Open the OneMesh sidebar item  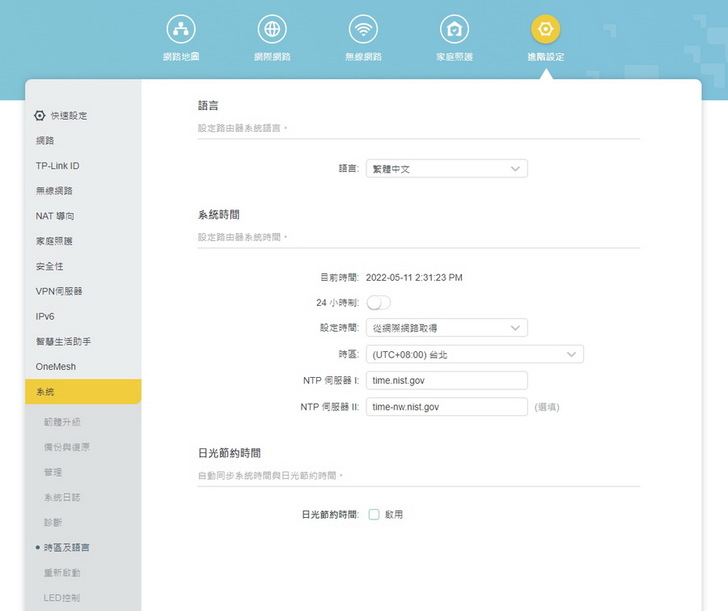[55, 366]
